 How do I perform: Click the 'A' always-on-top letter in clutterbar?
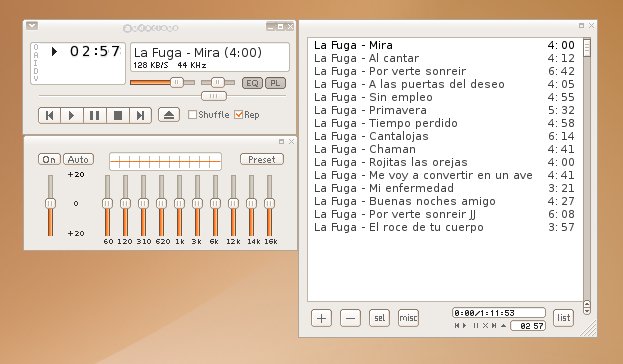point(36,55)
